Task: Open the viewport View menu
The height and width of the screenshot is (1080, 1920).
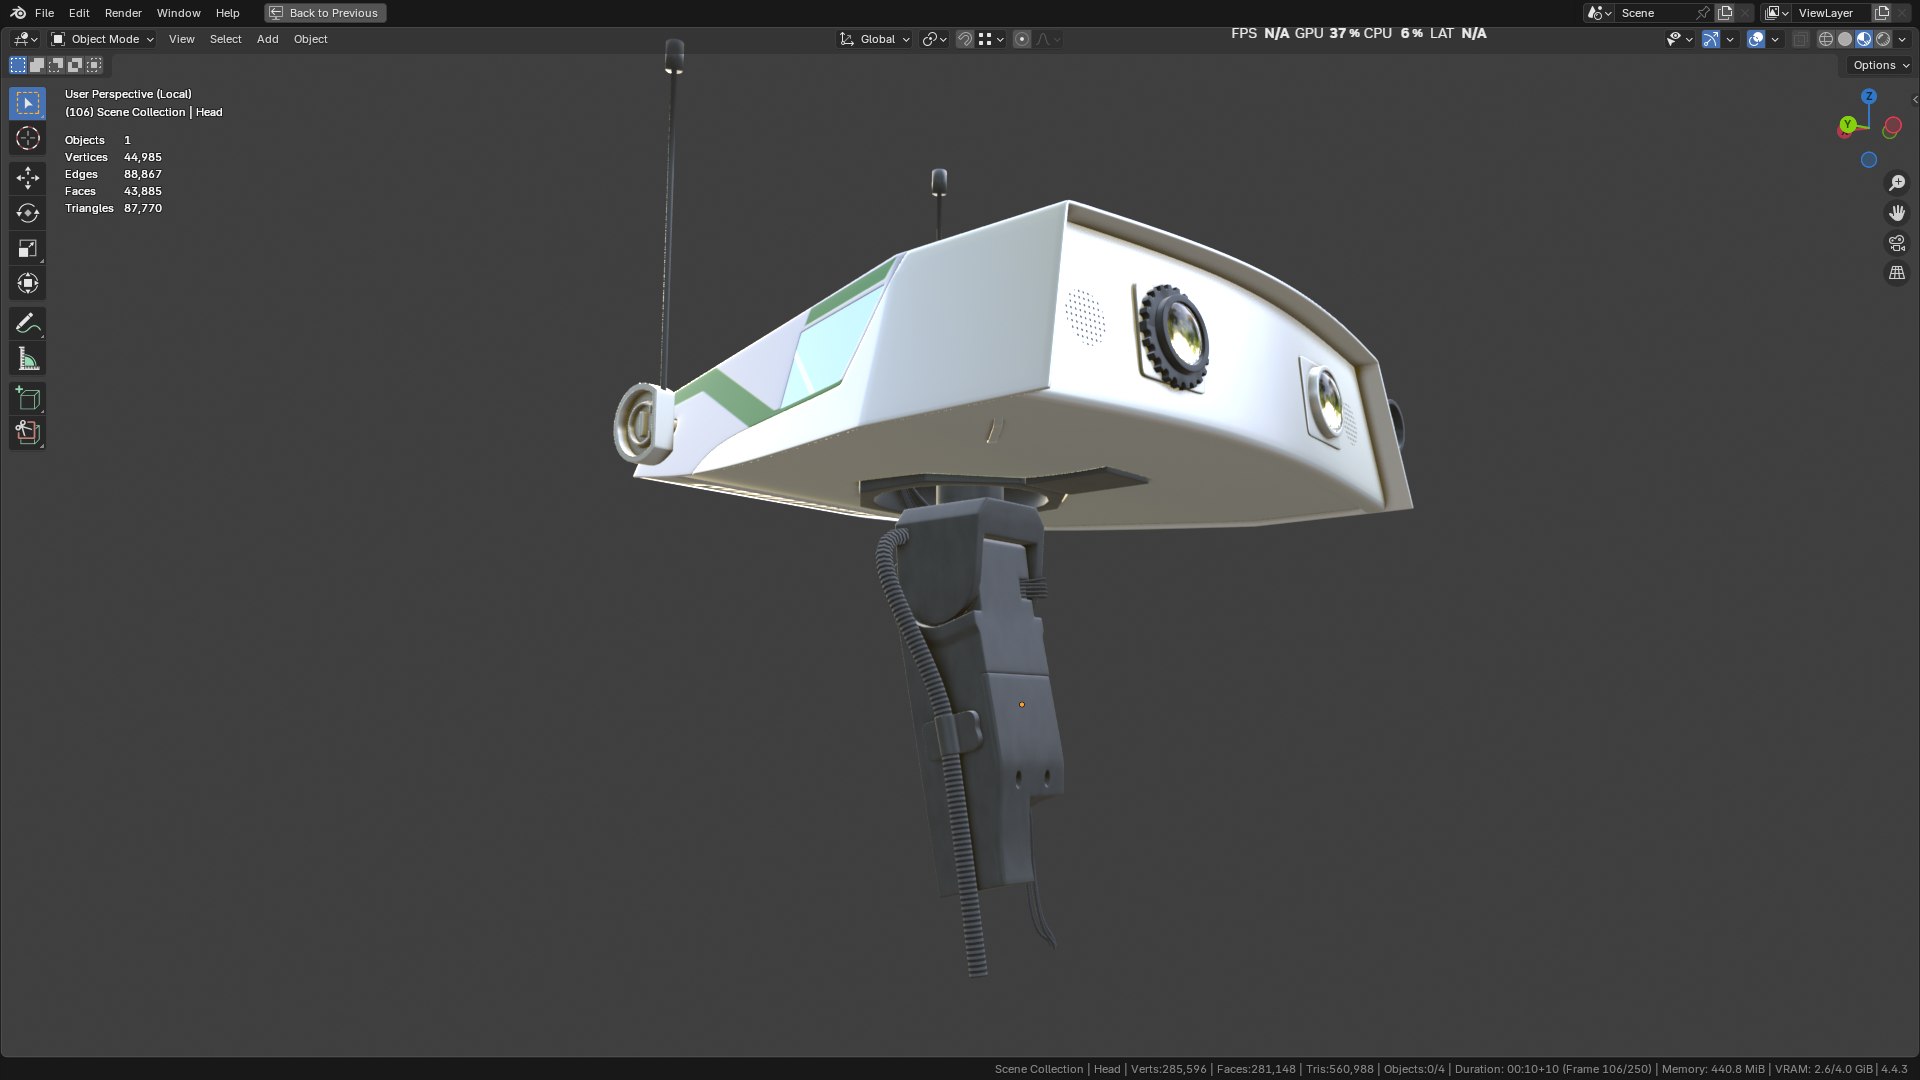Action: click(x=181, y=39)
